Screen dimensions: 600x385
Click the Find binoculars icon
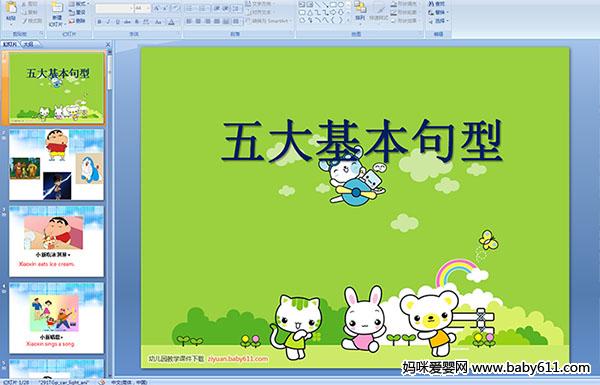tap(431, 4)
